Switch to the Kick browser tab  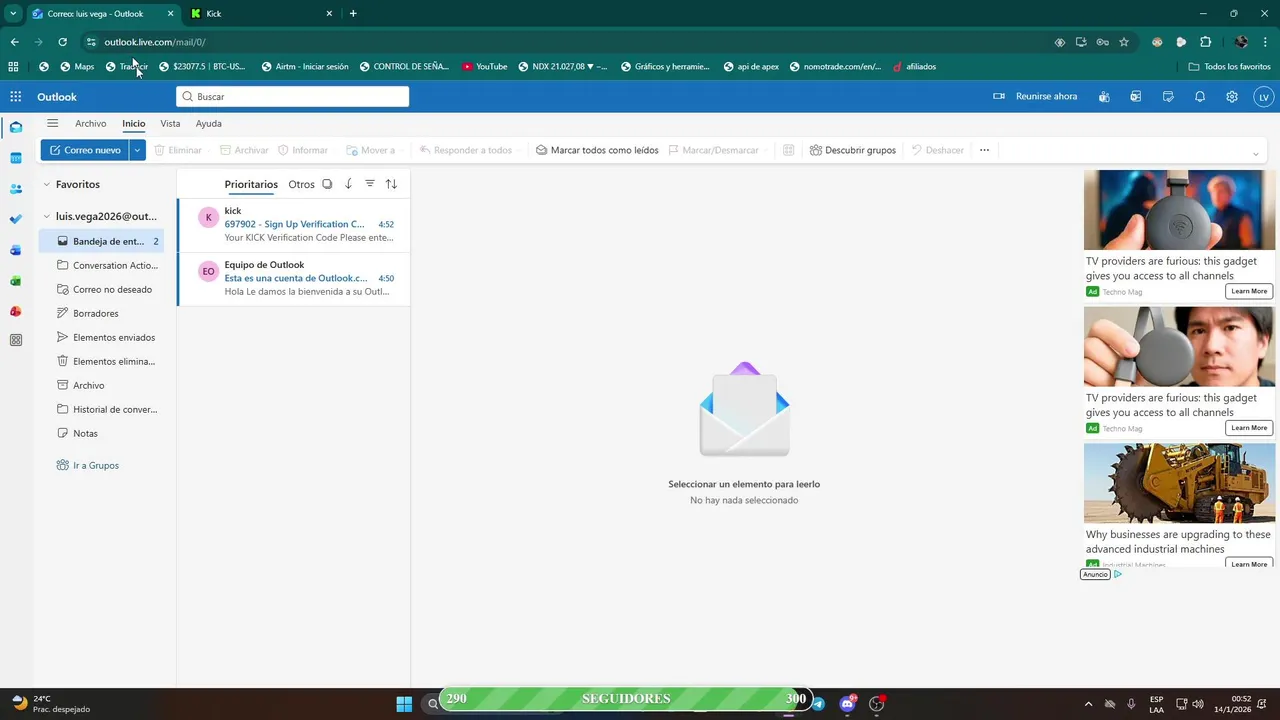(260, 13)
